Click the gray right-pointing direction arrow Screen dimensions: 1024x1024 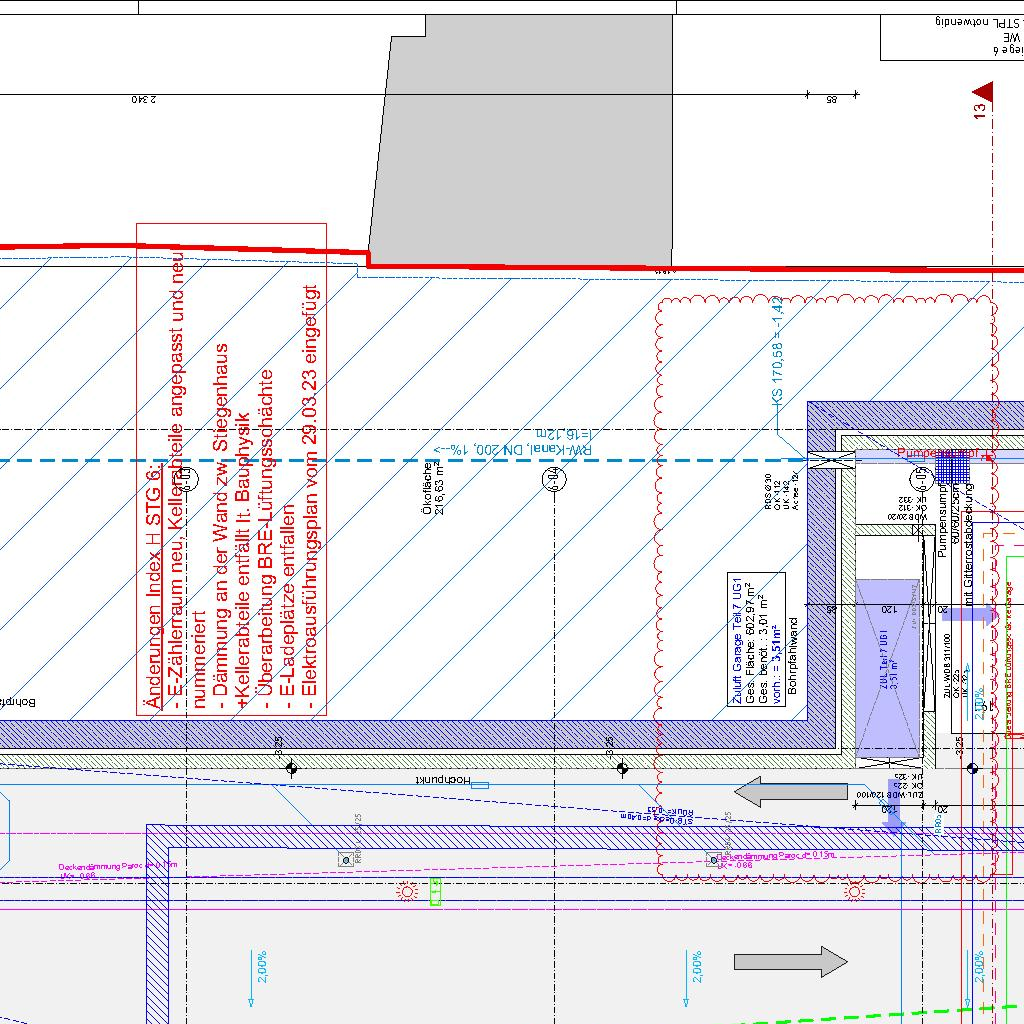(790, 962)
